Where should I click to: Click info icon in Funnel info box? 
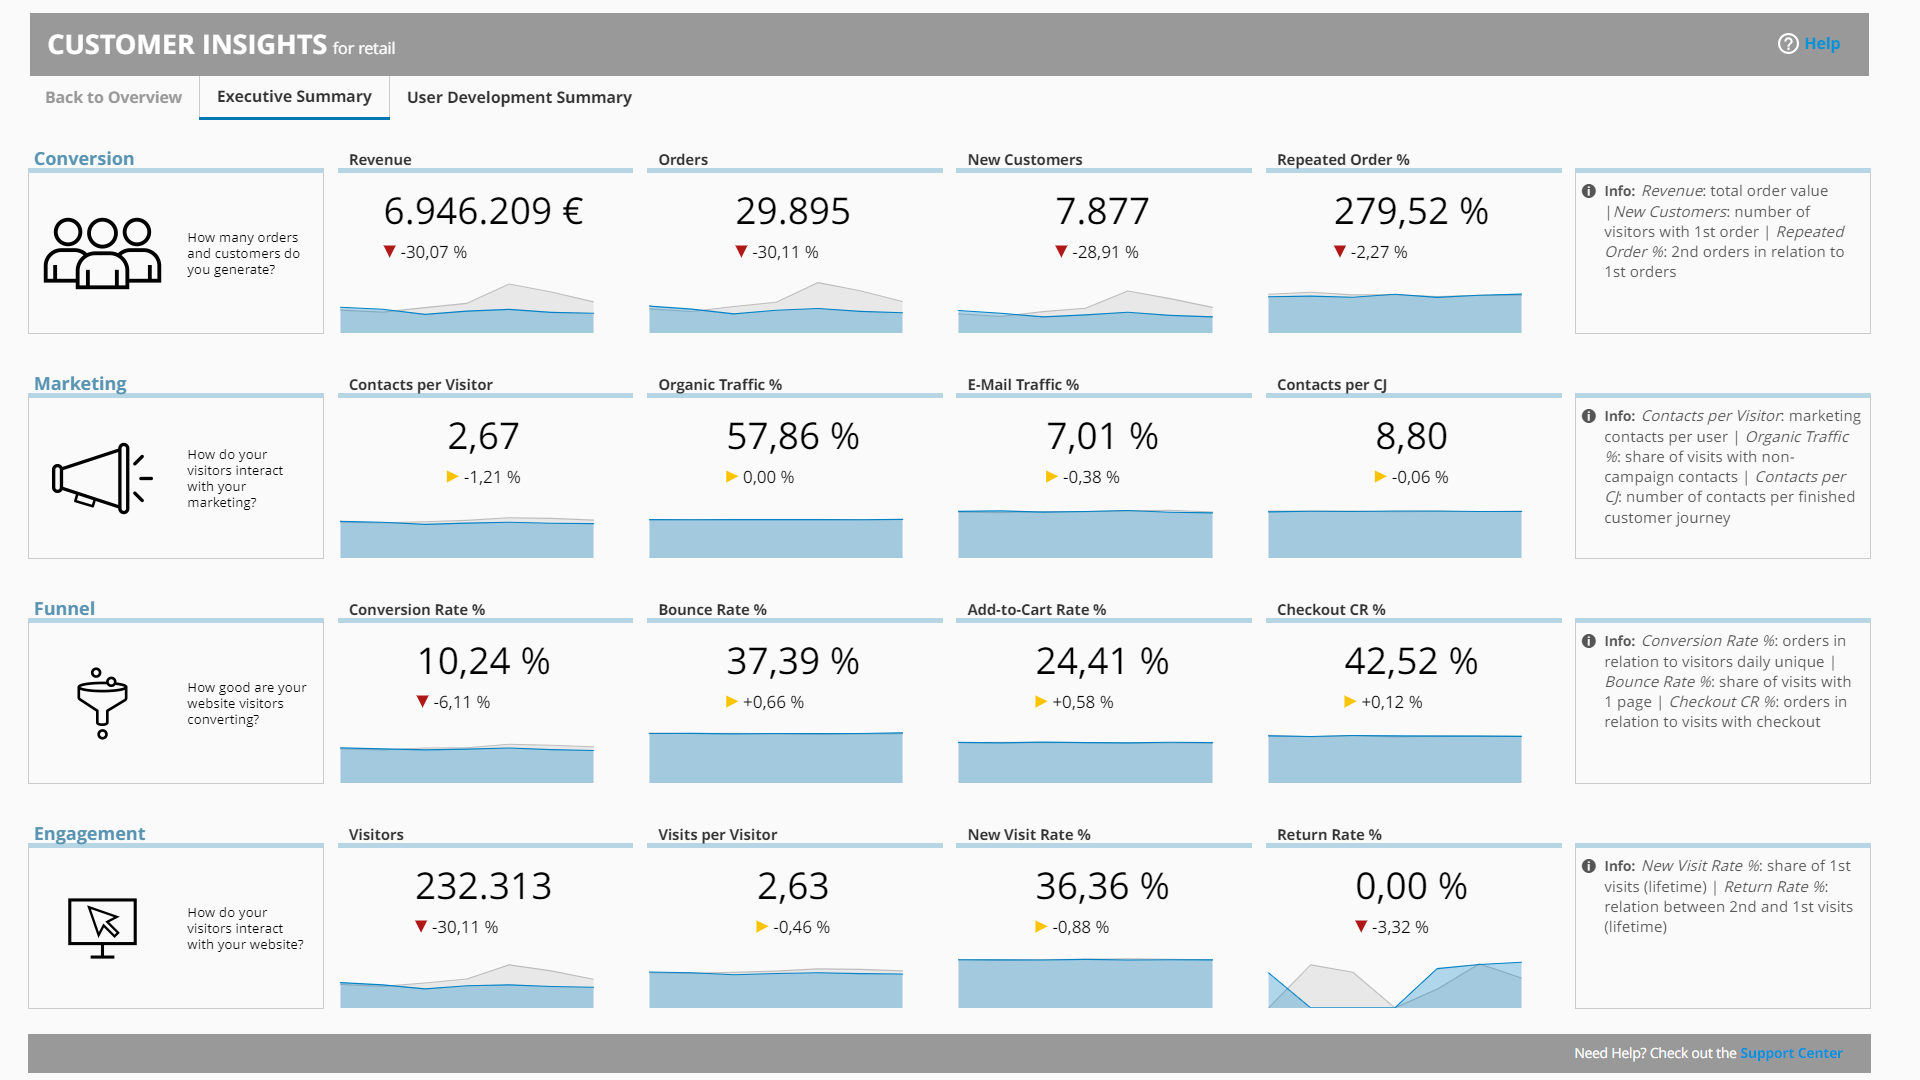click(1589, 641)
